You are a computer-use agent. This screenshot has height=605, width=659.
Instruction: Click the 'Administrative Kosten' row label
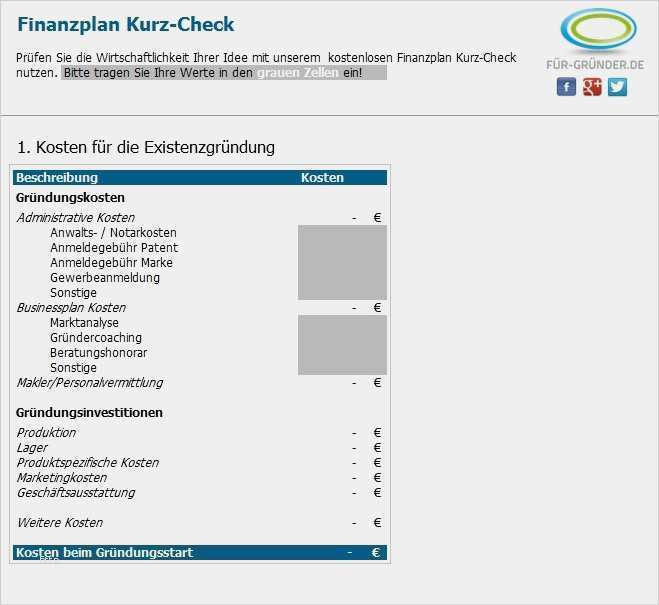point(76,218)
